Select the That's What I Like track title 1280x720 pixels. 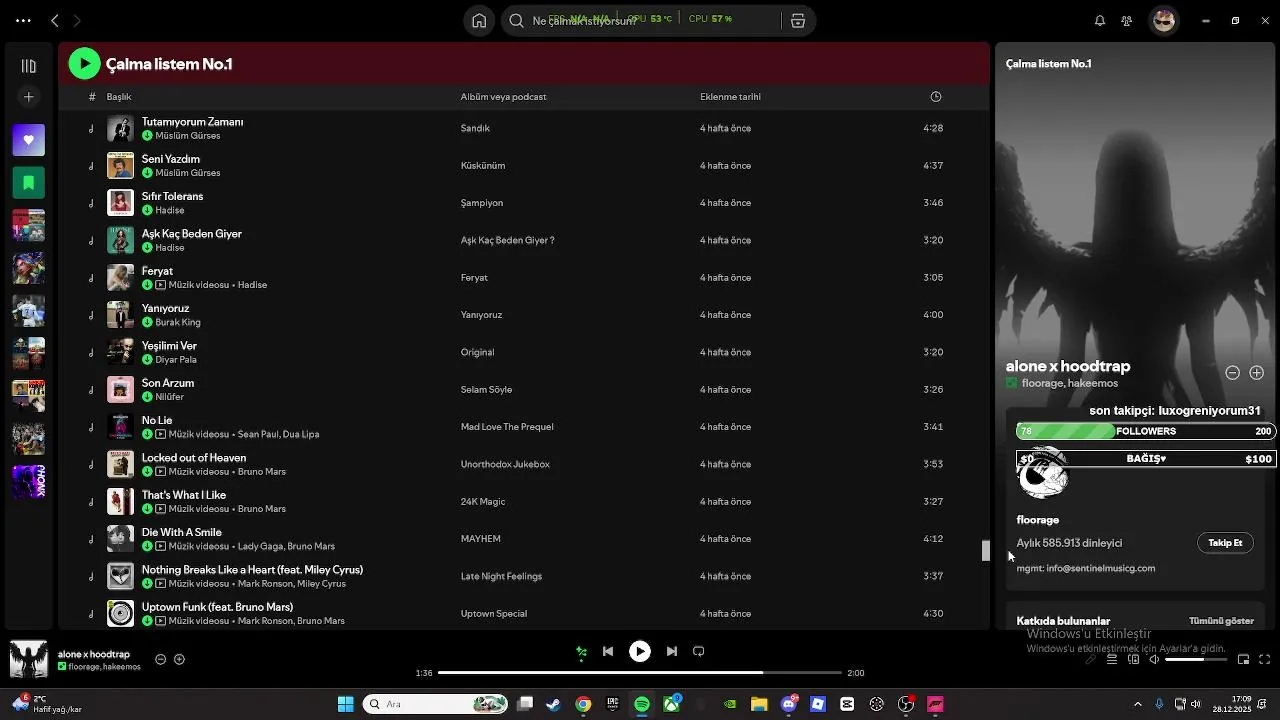coord(184,495)
